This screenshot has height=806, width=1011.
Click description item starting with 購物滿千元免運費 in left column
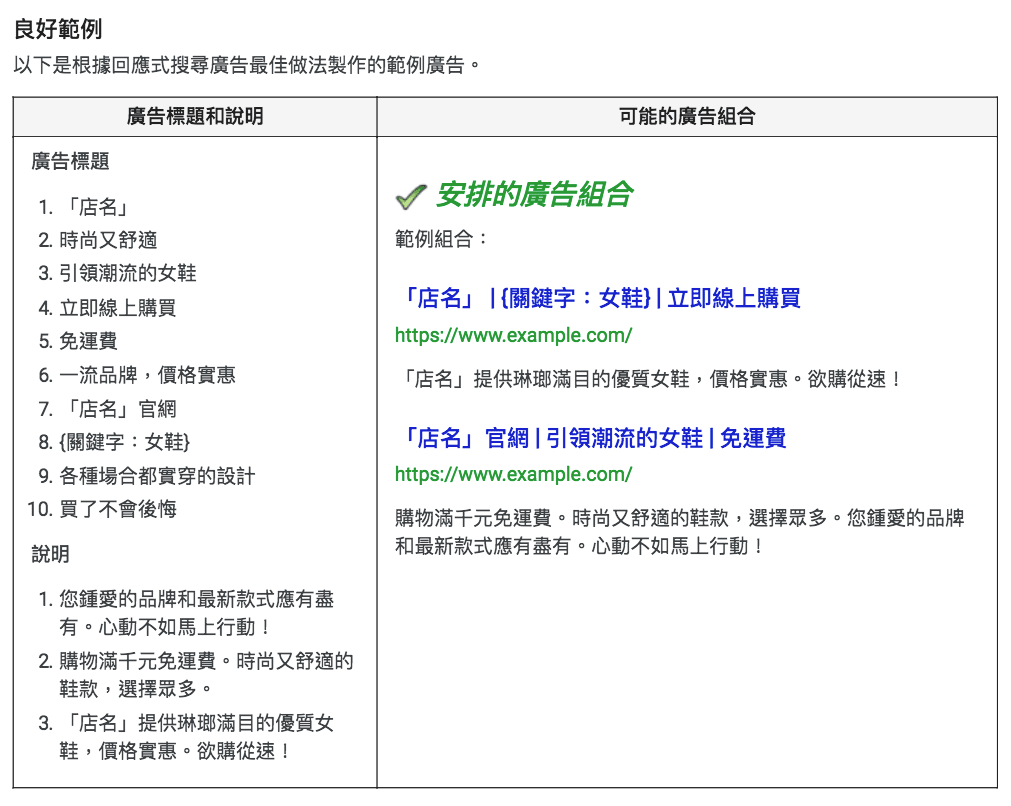[206, 662]
